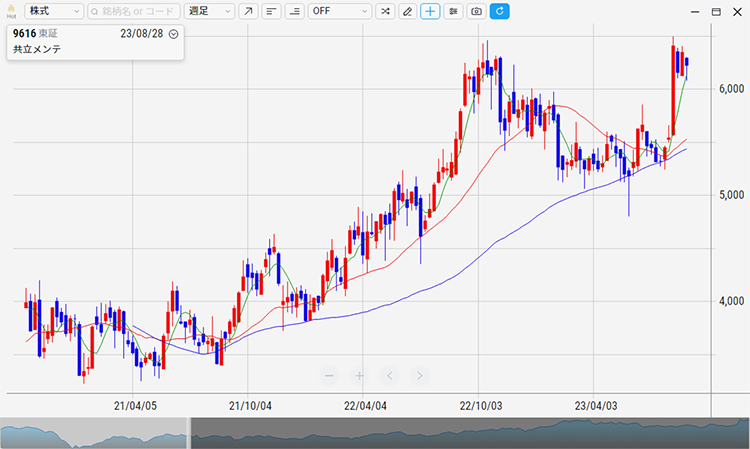The width and height of the screenshot is (750, 449).
Task: Zoom out the chart with minus button
Action: (329, 375)
